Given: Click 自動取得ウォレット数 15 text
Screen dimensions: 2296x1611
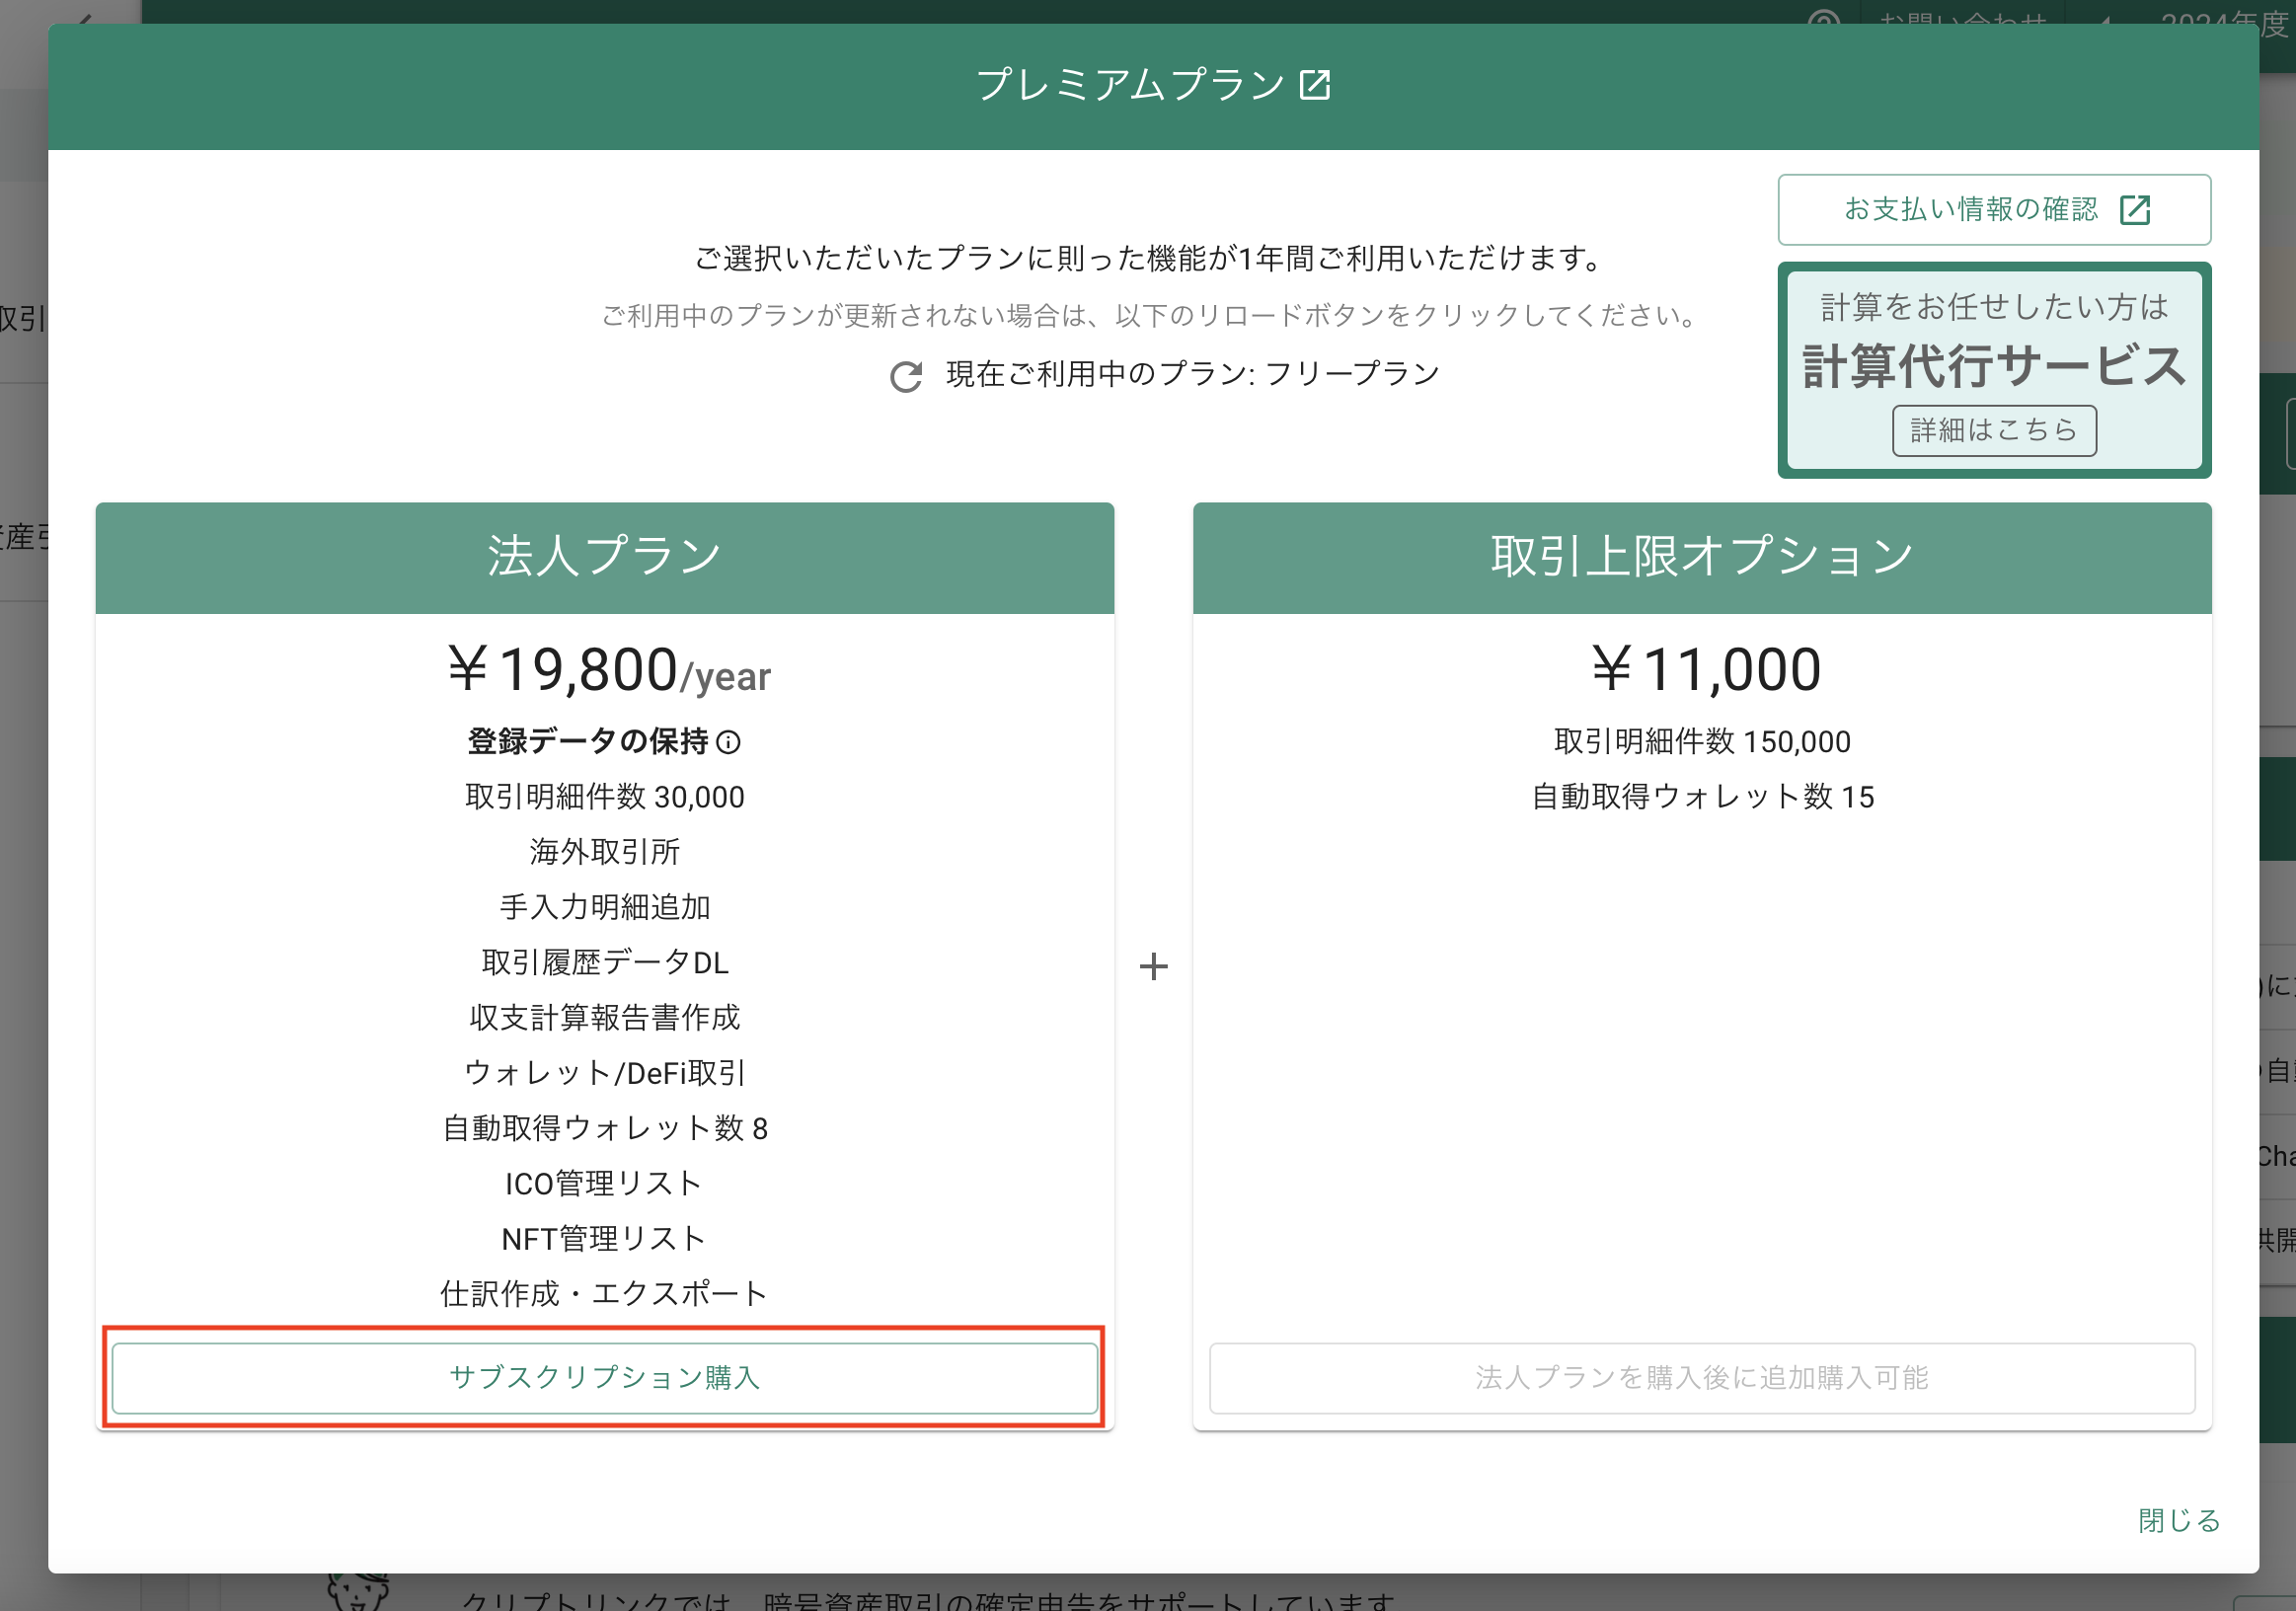Looking at the screenshot, I should (x=1701, y=797).
